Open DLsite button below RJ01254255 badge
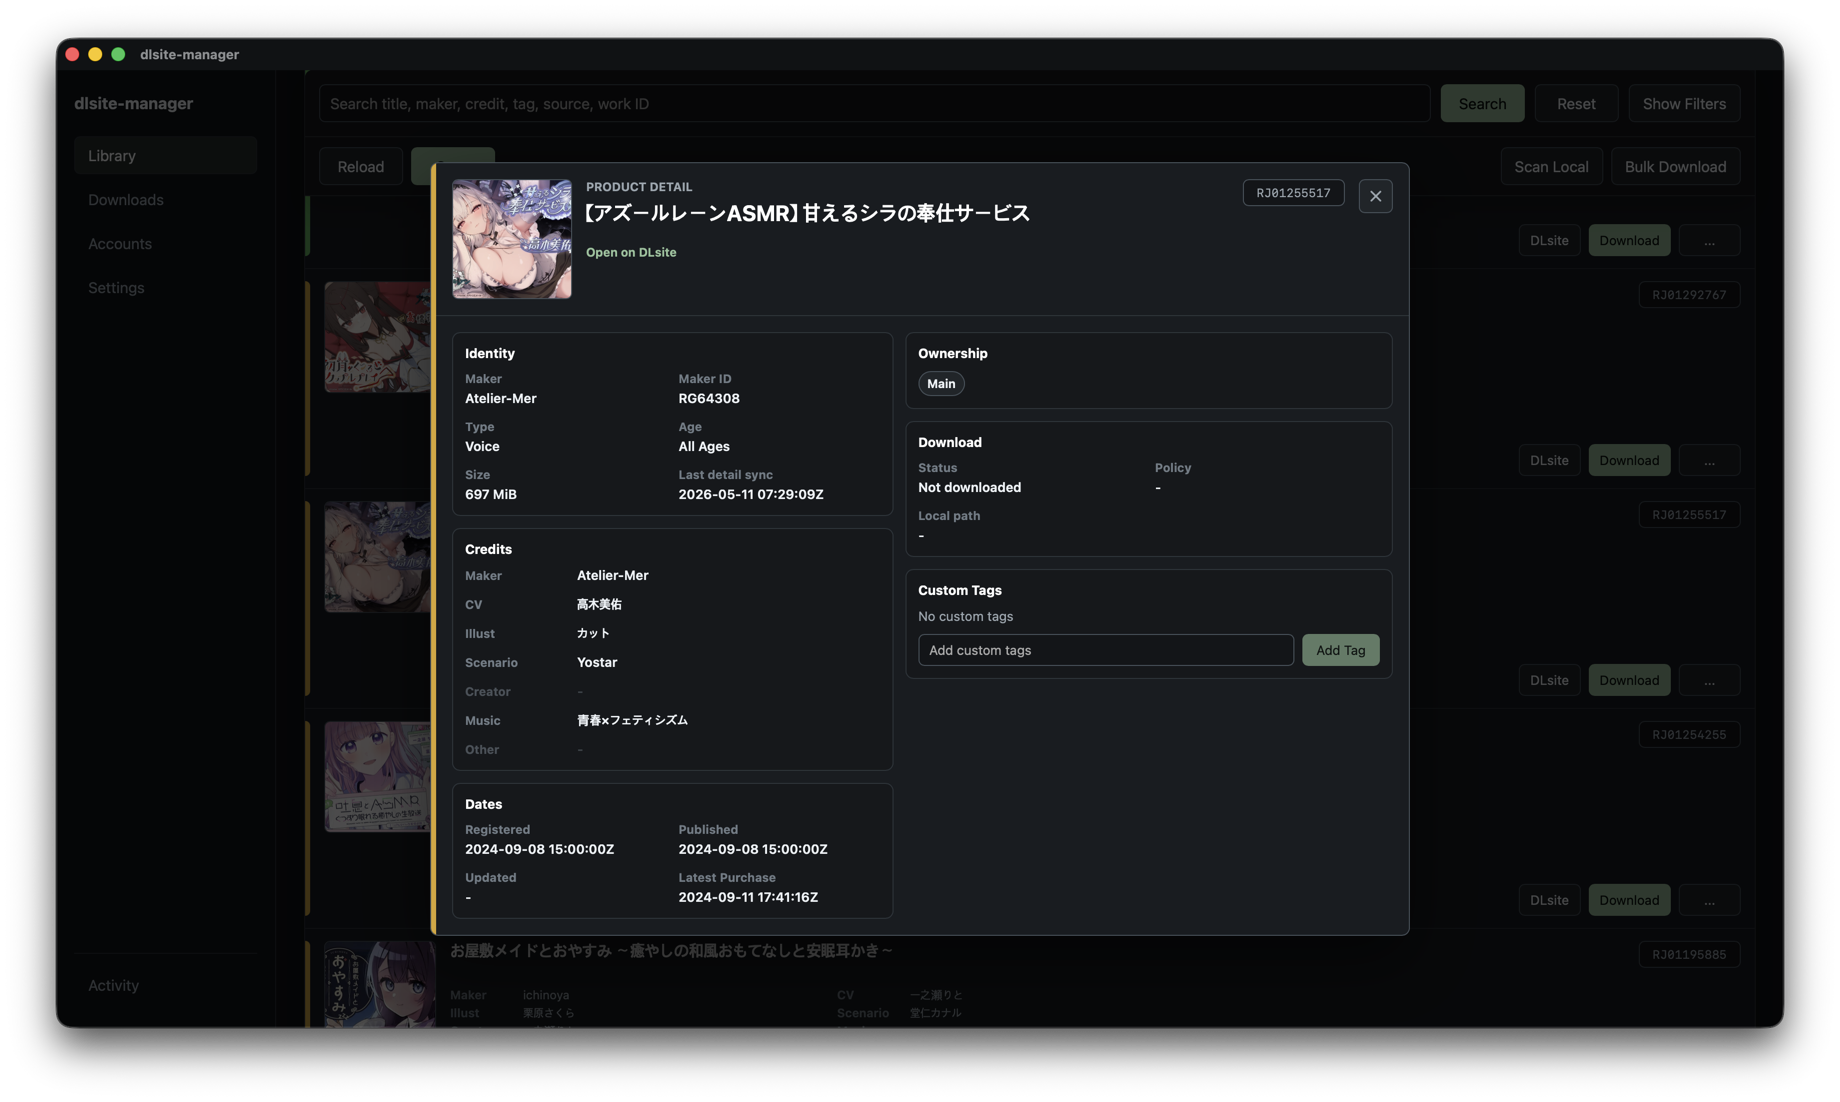The height and width of the screenshot is (1102, 1840). [x=1549, y=900]
